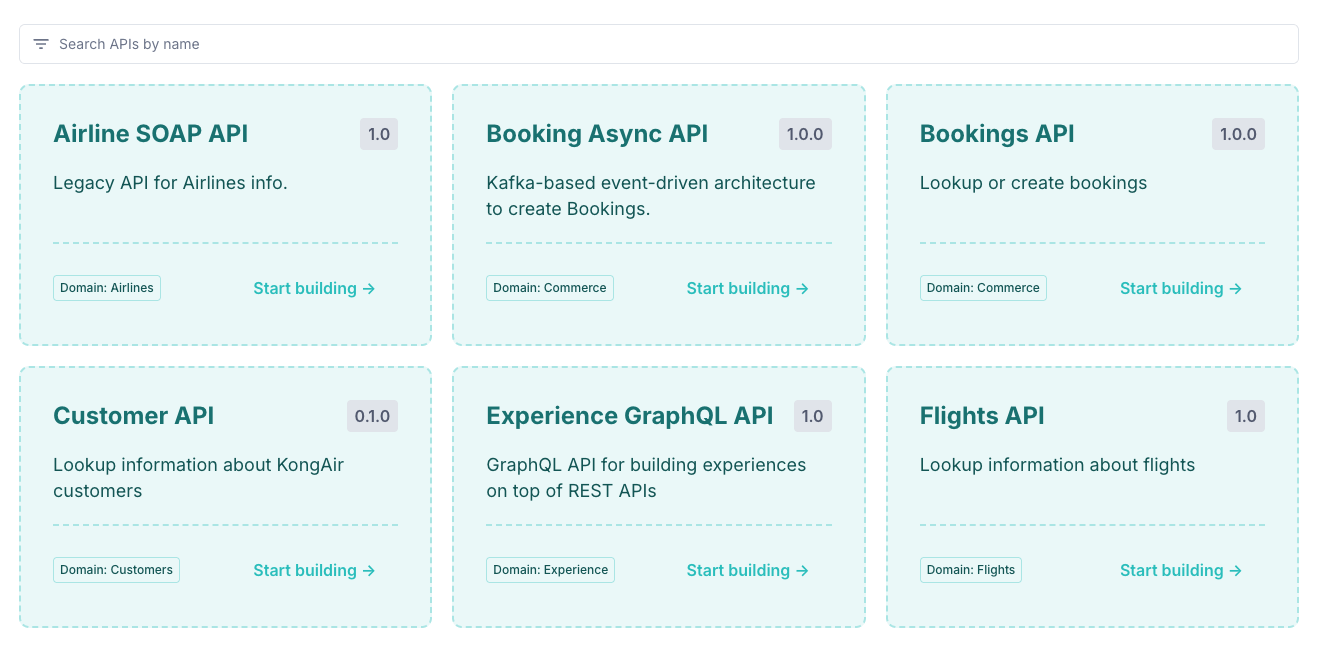Open the Flights API card

1091,497
